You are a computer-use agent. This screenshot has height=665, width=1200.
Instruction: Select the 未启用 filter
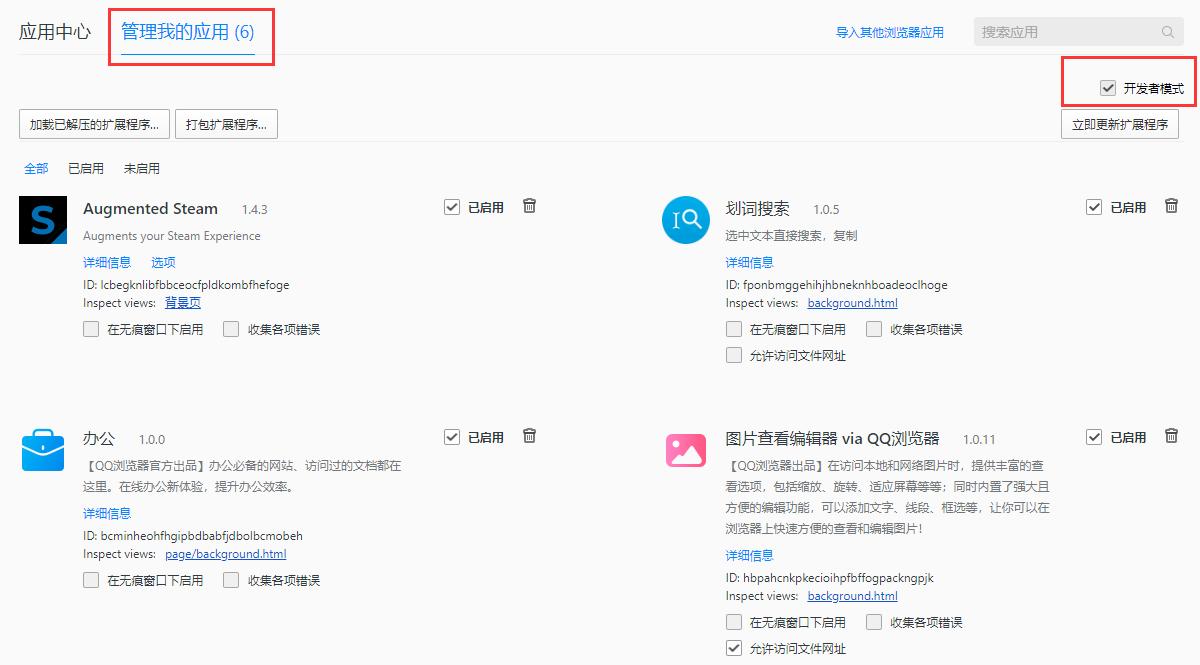(141, 168)
